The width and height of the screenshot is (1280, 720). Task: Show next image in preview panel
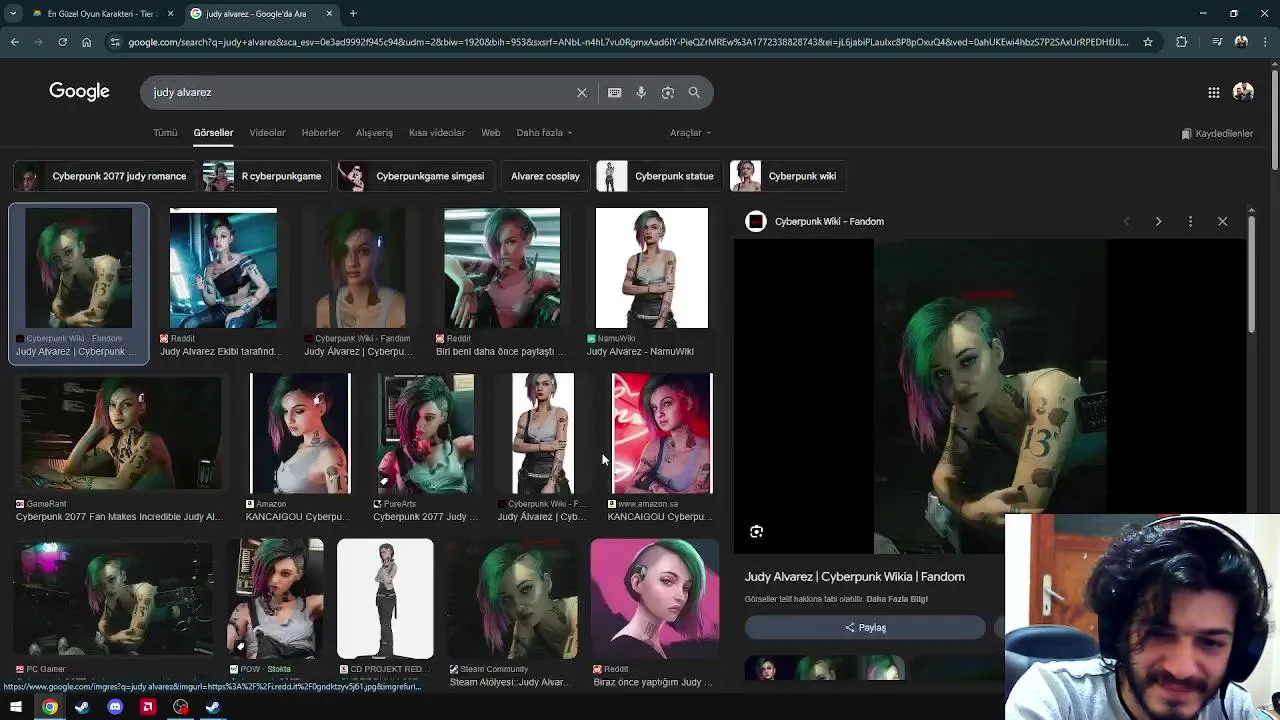(1158, 221)
